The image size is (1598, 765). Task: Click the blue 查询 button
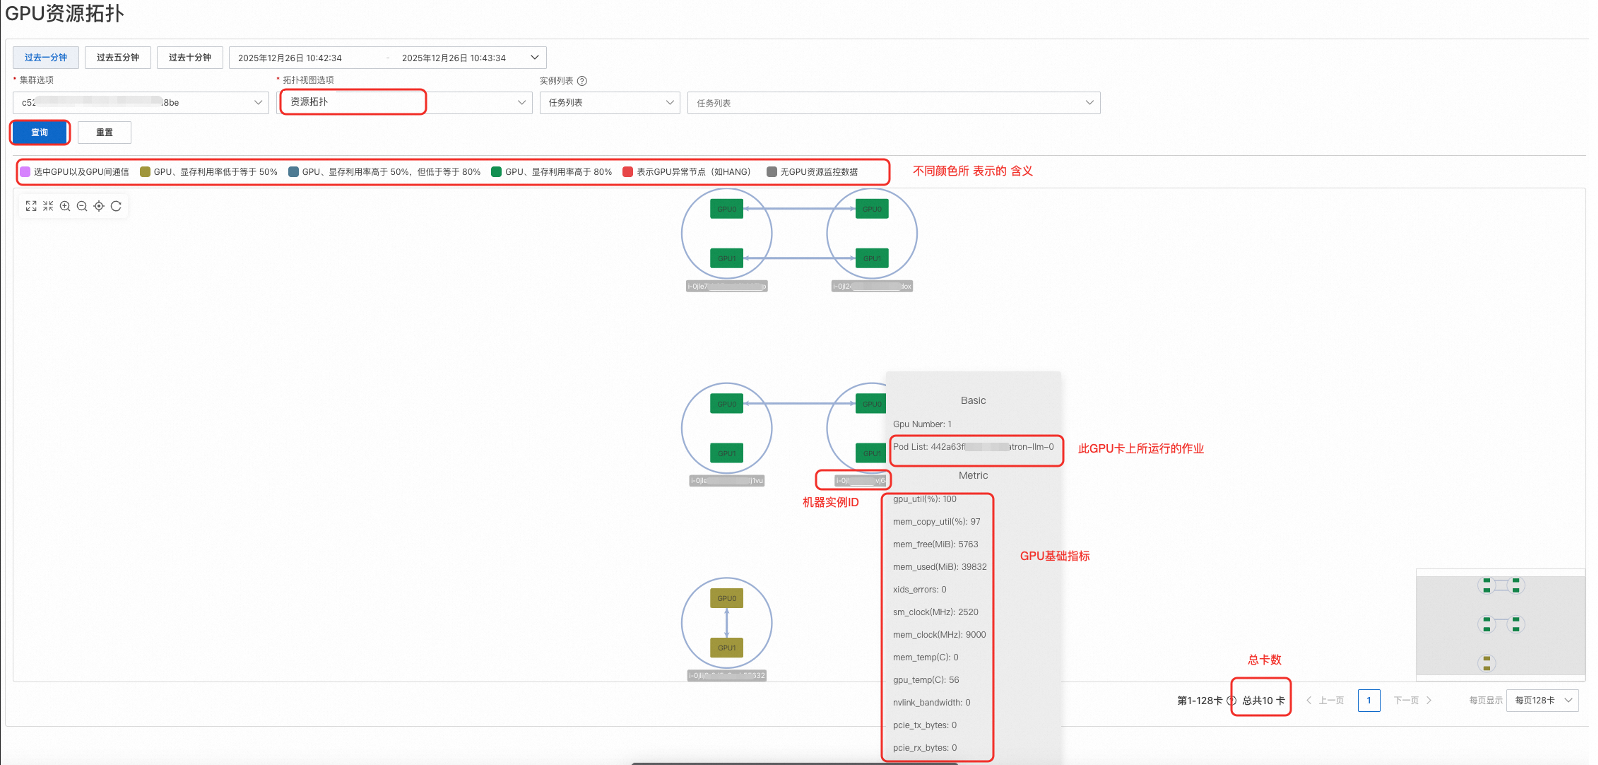tap(40, 132)
